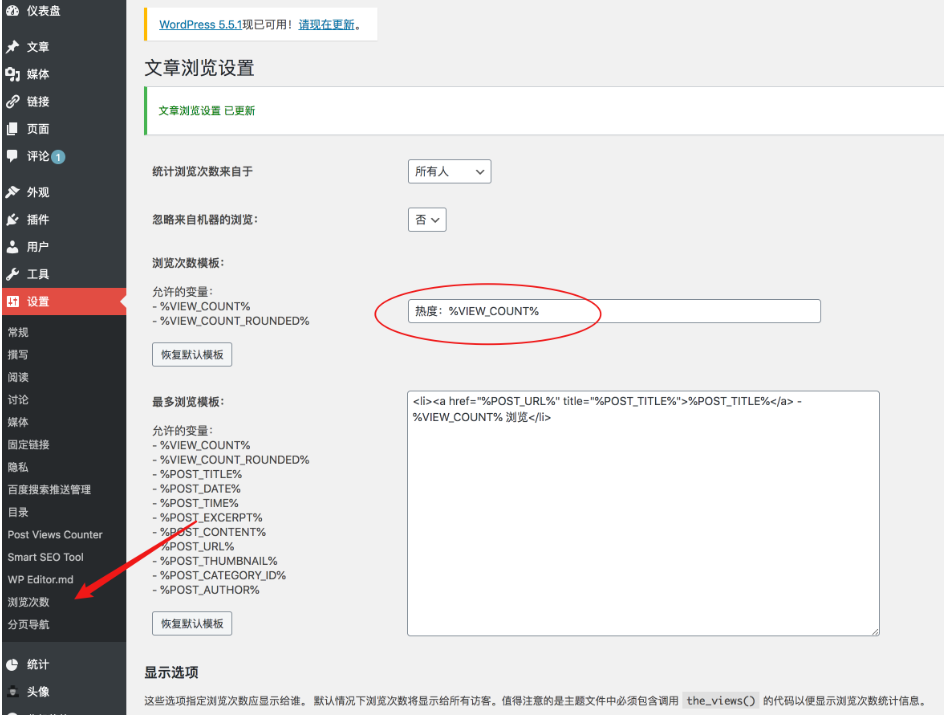Click the 文章浏览设置 已更新 notice text
This screenshot has height=715, width=944.
[x=207, y=111]
